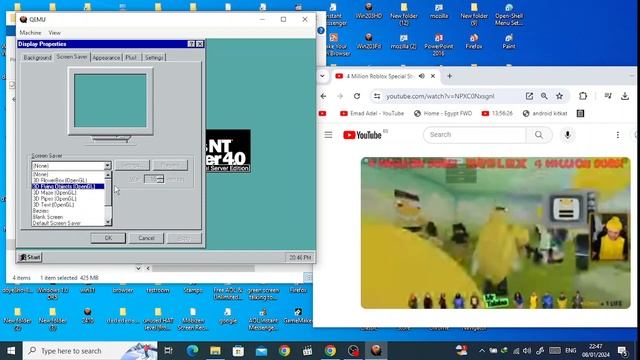Screen dimensions: 640x360
Task: Go back in Chrome
Action: tap(323, 96)
